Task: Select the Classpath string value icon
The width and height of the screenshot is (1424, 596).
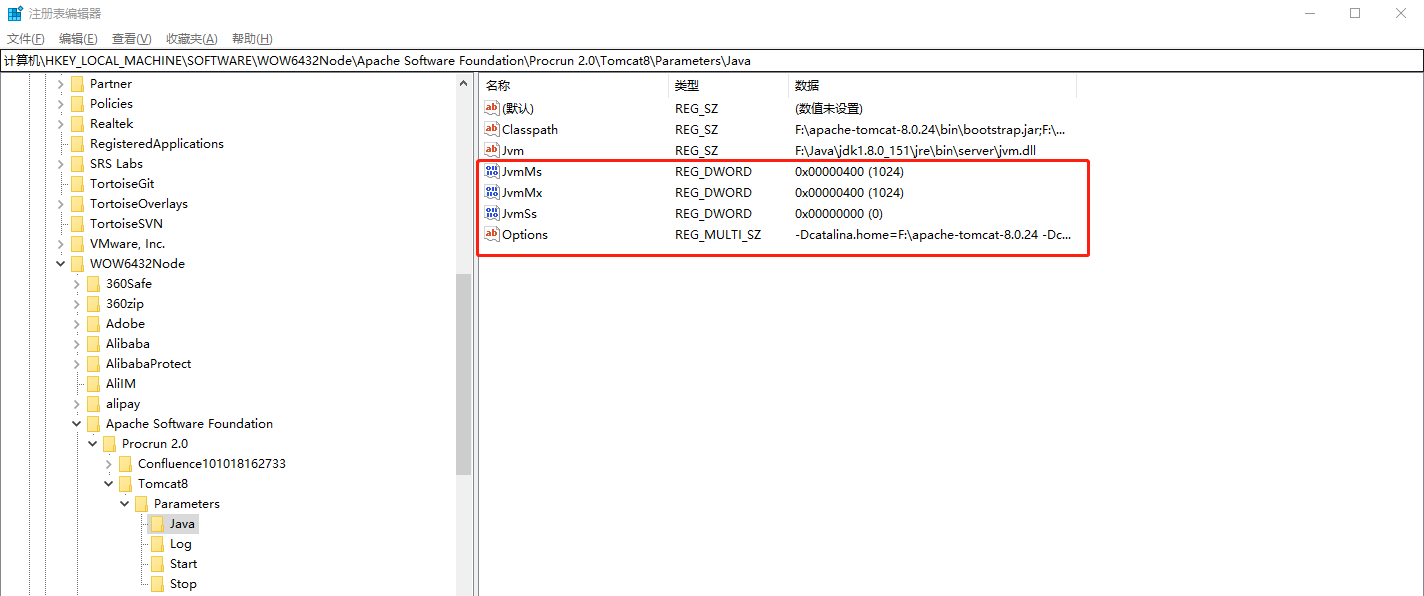Action: tap(492, 129)
